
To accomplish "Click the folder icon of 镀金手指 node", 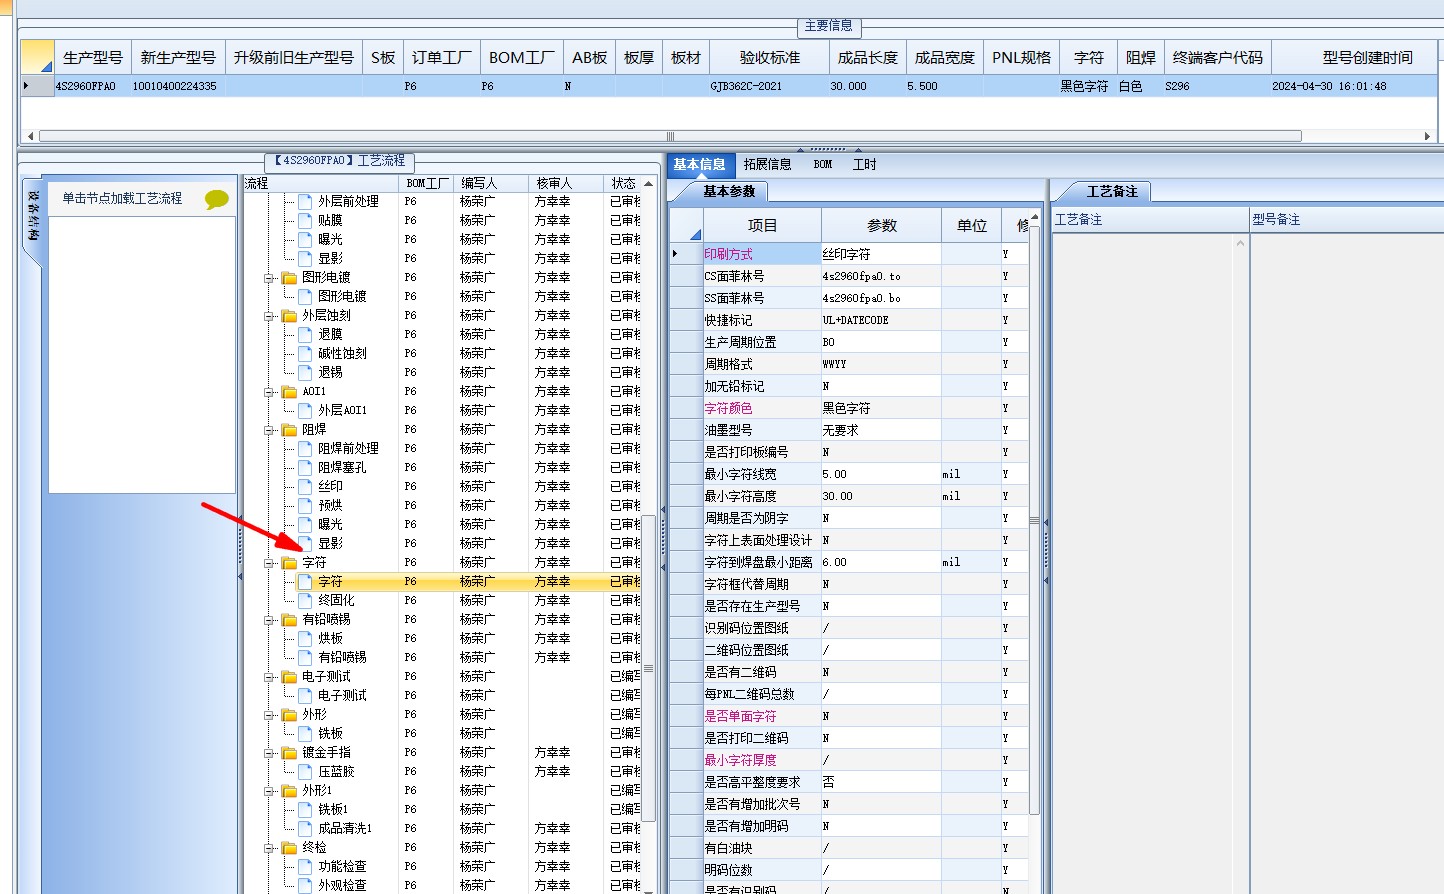I will pyautogui.click(x=289, y=753).
